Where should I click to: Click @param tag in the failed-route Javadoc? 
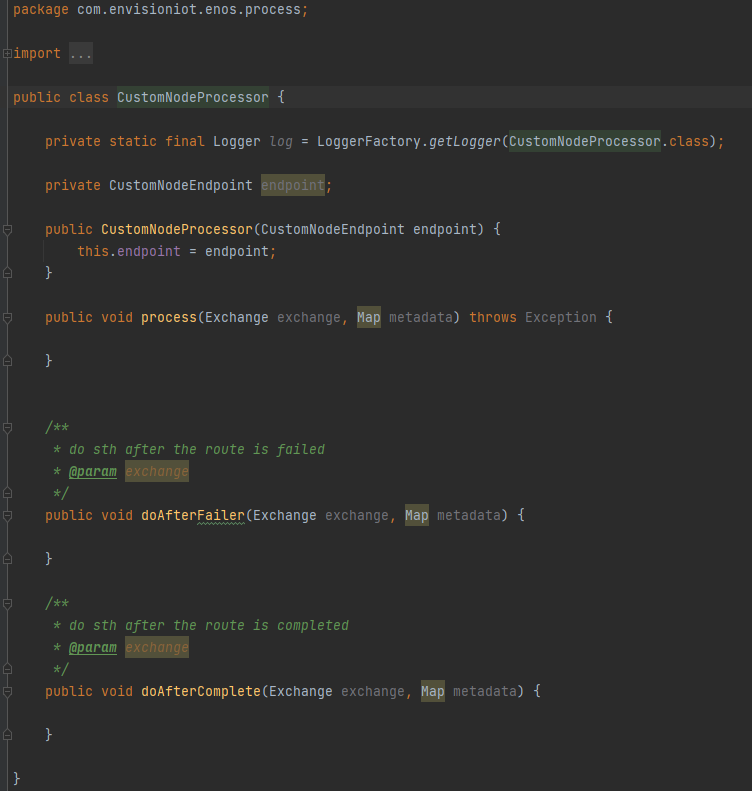[92, 471]
